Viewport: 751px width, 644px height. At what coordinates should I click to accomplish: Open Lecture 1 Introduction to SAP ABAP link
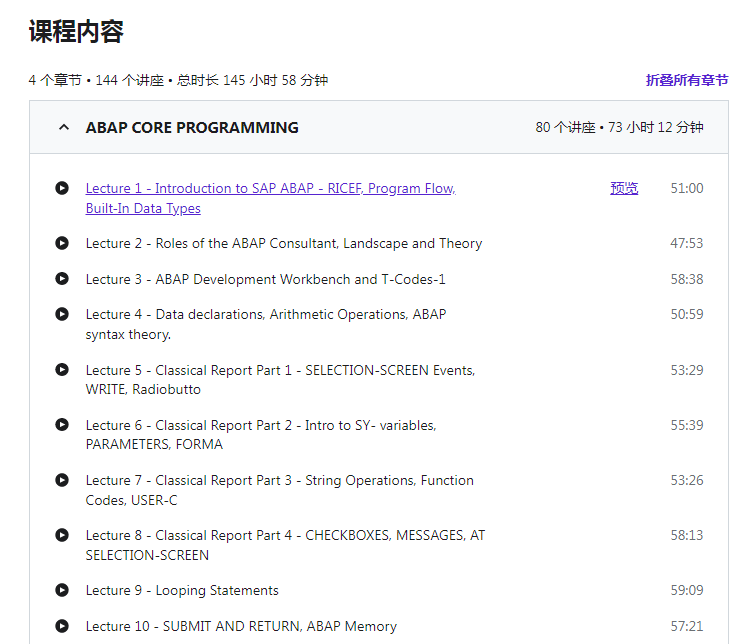271,198
